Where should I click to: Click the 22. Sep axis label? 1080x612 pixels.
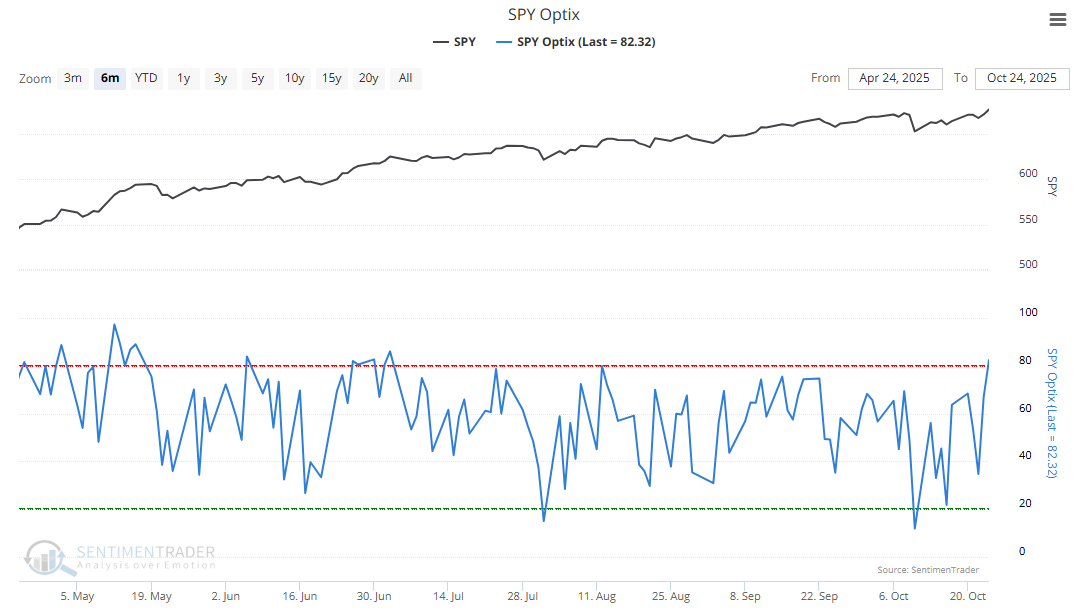(x=820, y=596)
